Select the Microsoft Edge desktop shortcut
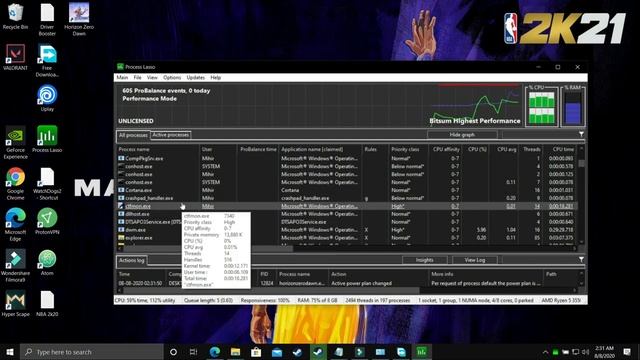The width and height of the screenshot is (640, 360). click(x=16, y=225)
